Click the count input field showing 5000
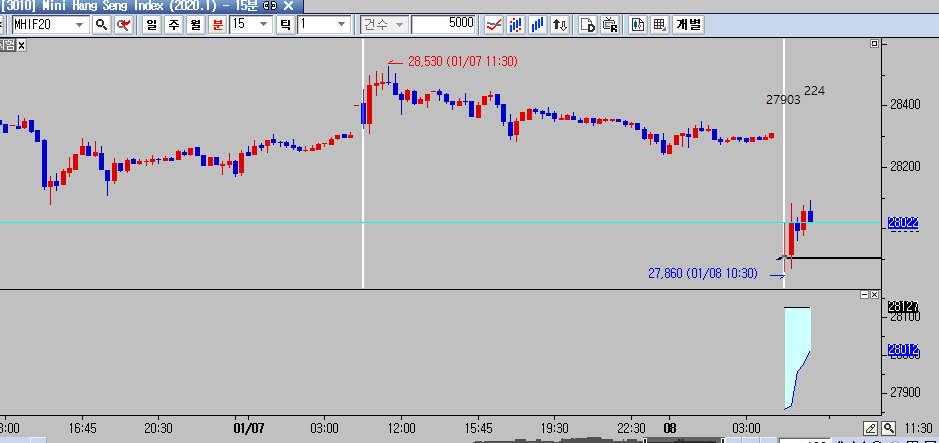939x443 pixels. (x=444, y=23)
